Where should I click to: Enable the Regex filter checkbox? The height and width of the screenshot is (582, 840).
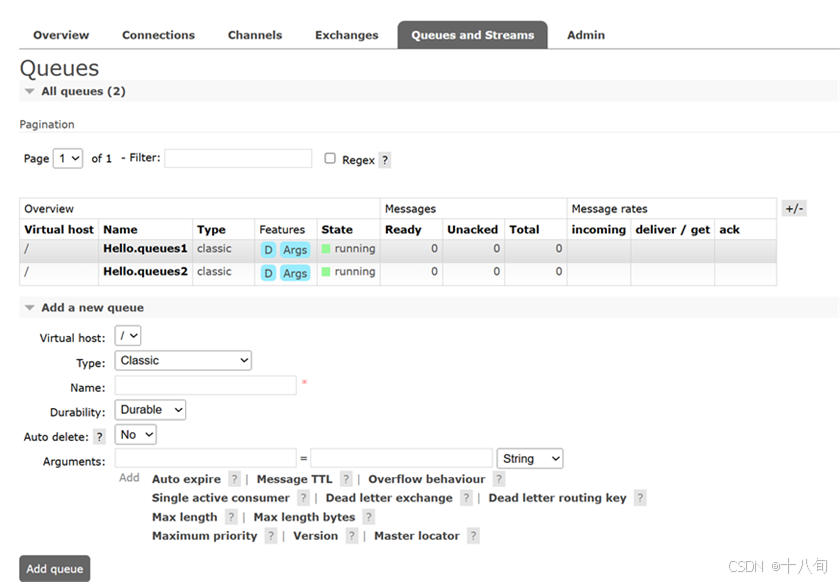point(330,158)
